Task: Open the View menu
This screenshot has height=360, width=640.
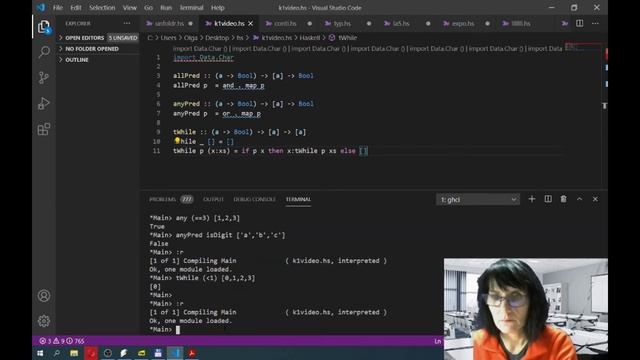Action: point(130,8)
